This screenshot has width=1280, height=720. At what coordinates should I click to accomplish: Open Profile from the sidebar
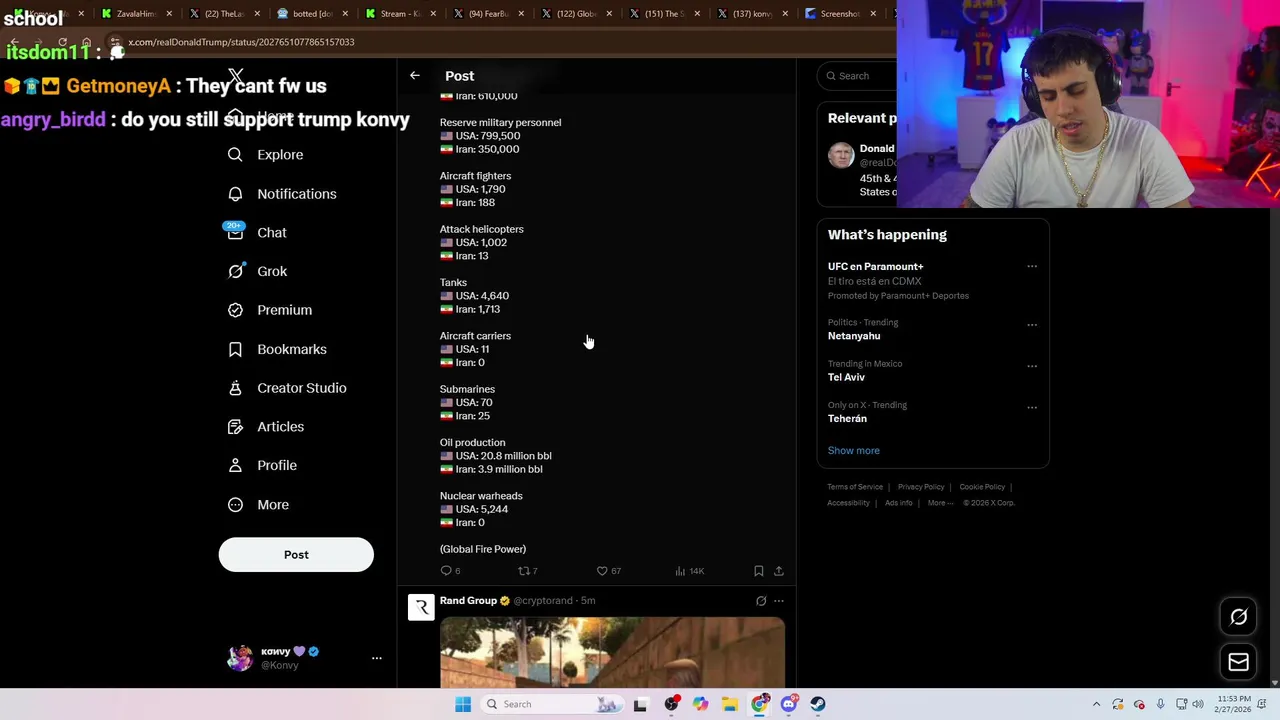coord(262,466)
